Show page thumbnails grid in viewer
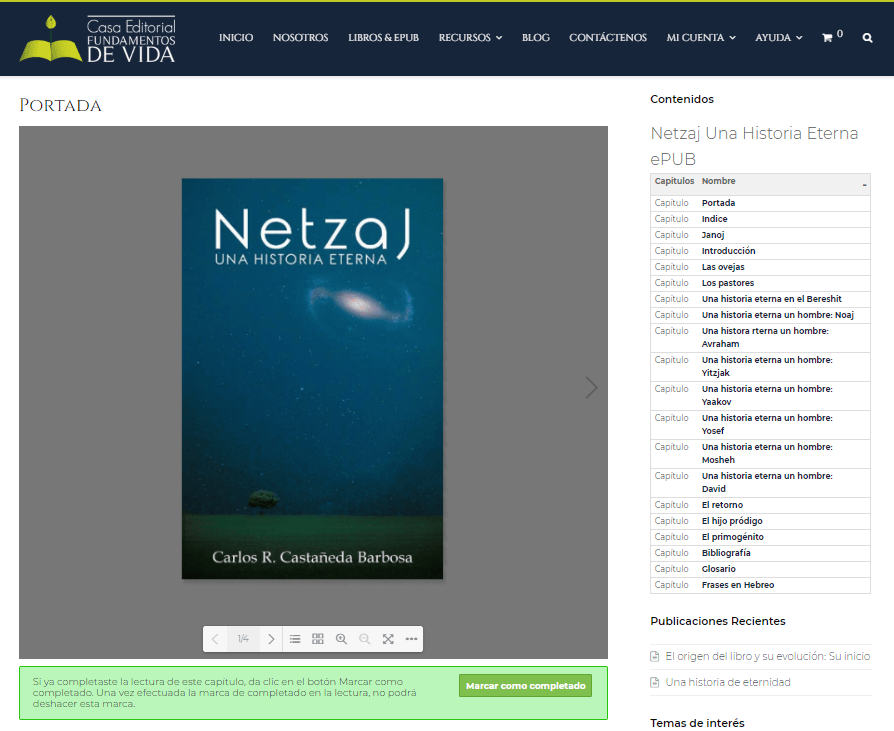Viewport: 894px width, 731px height. pos(318,639)
